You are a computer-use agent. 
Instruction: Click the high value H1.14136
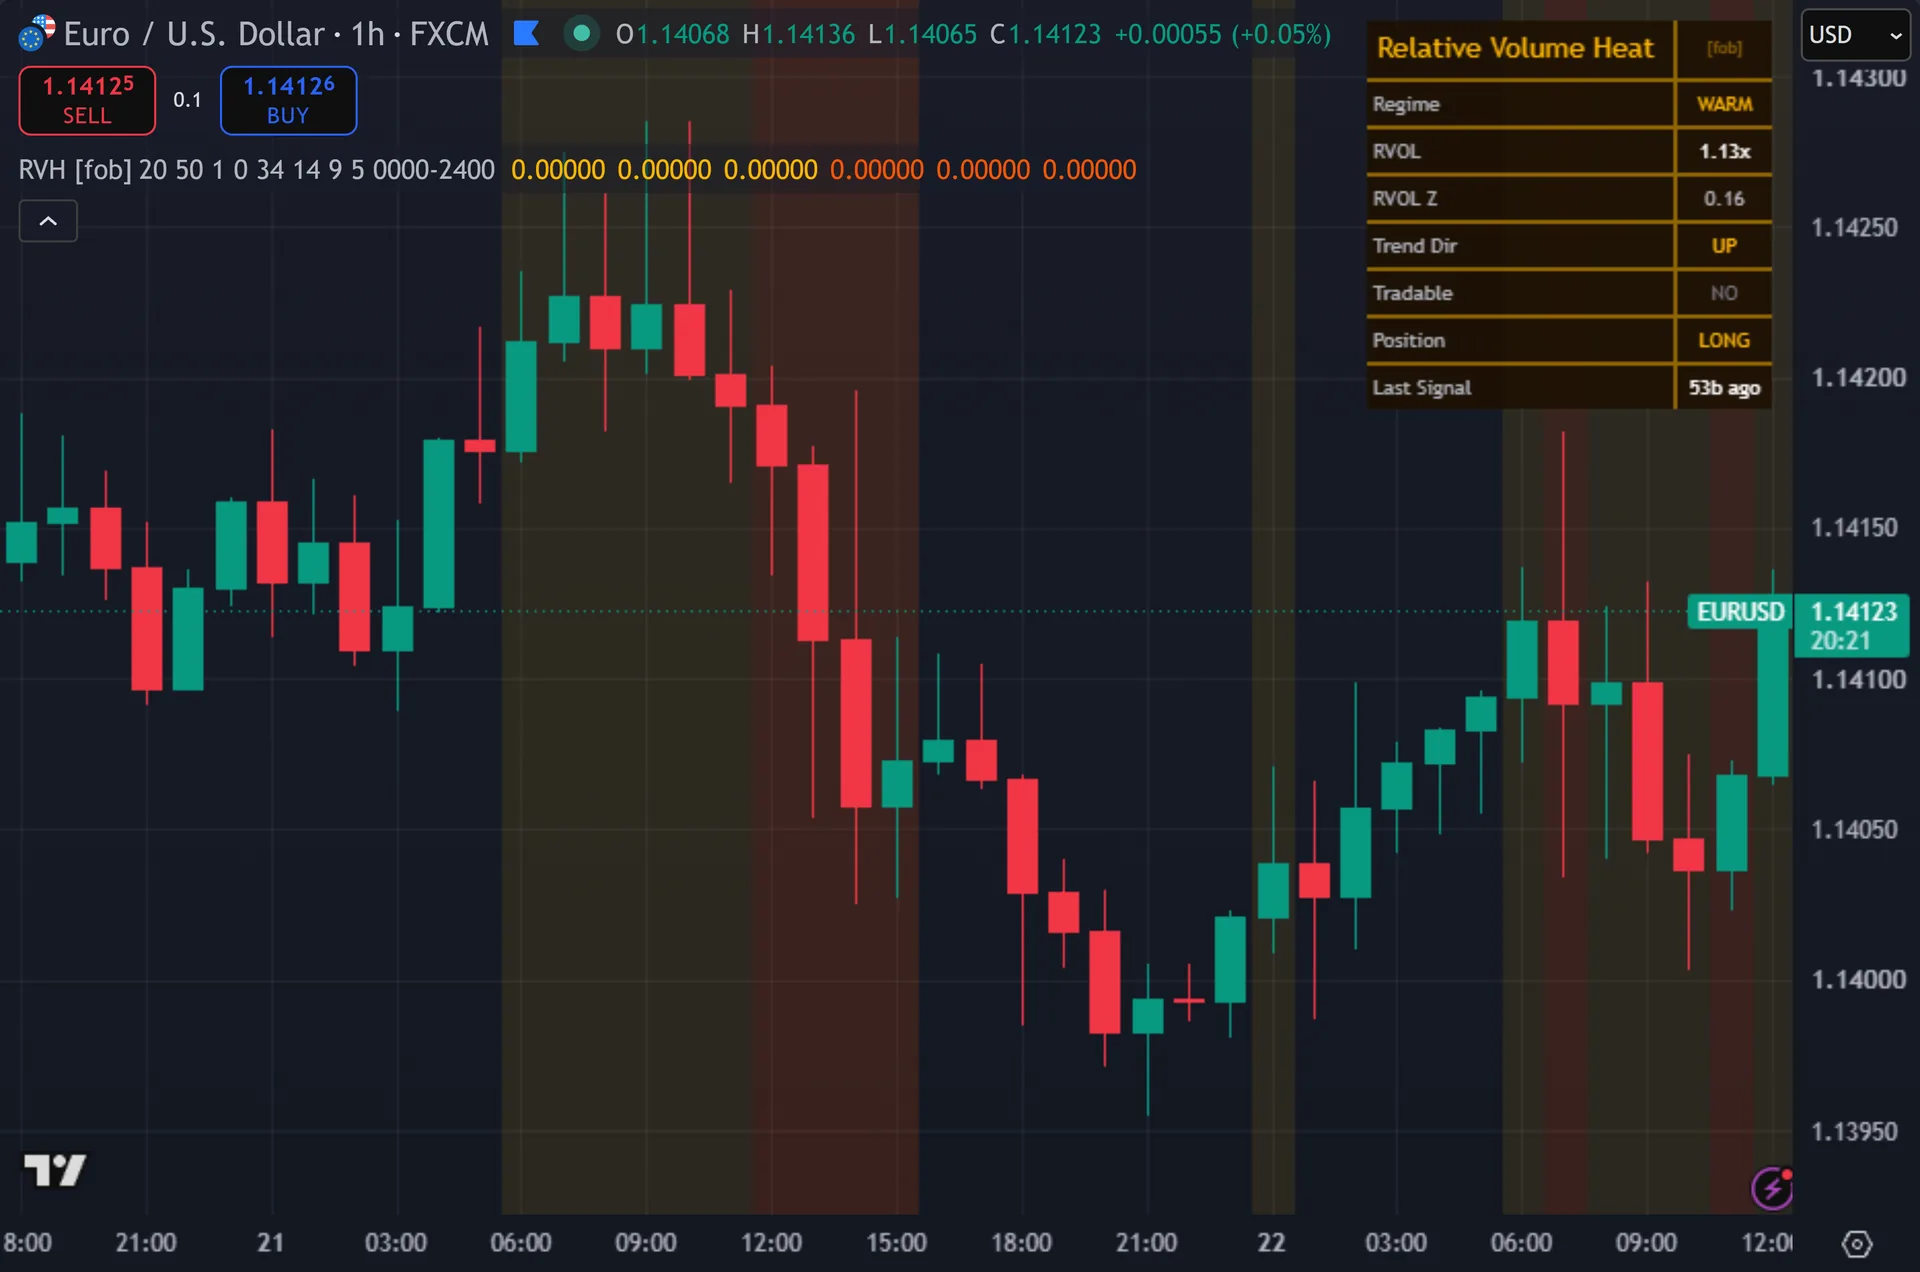pos(799,35)
